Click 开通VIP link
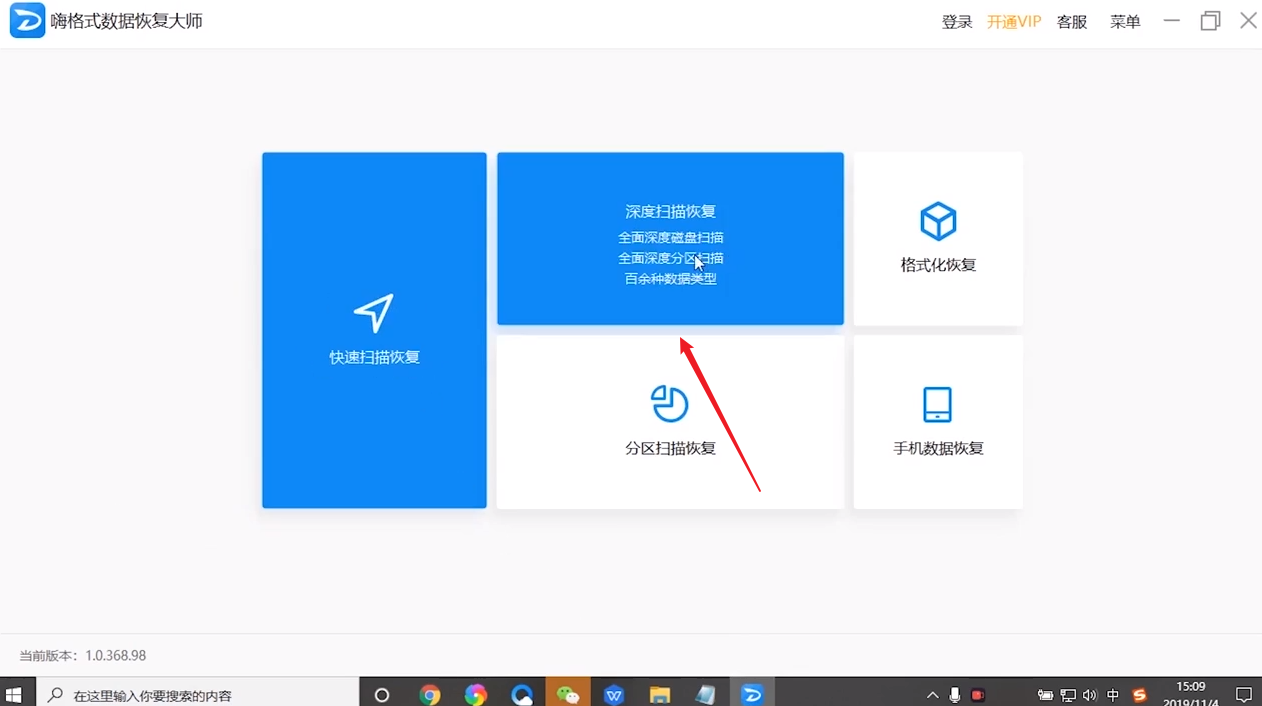Screen dimensions: 1262x706 pyautogui.click(x=1014, y=22)
